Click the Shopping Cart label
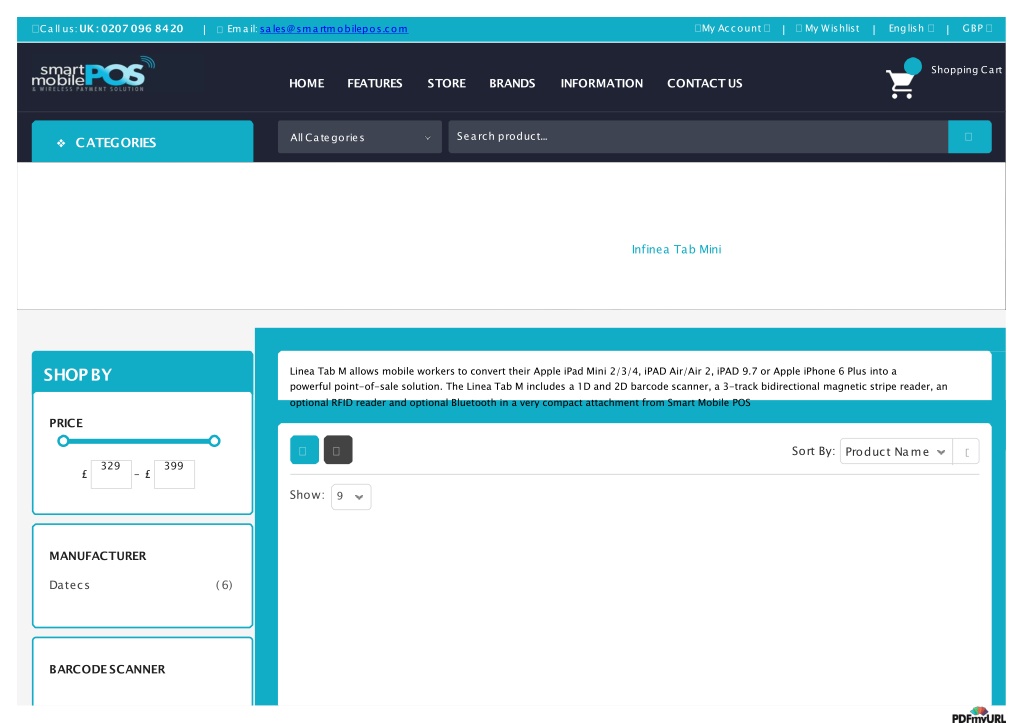This screenshot has height=723, width=1024. [967, 69]
